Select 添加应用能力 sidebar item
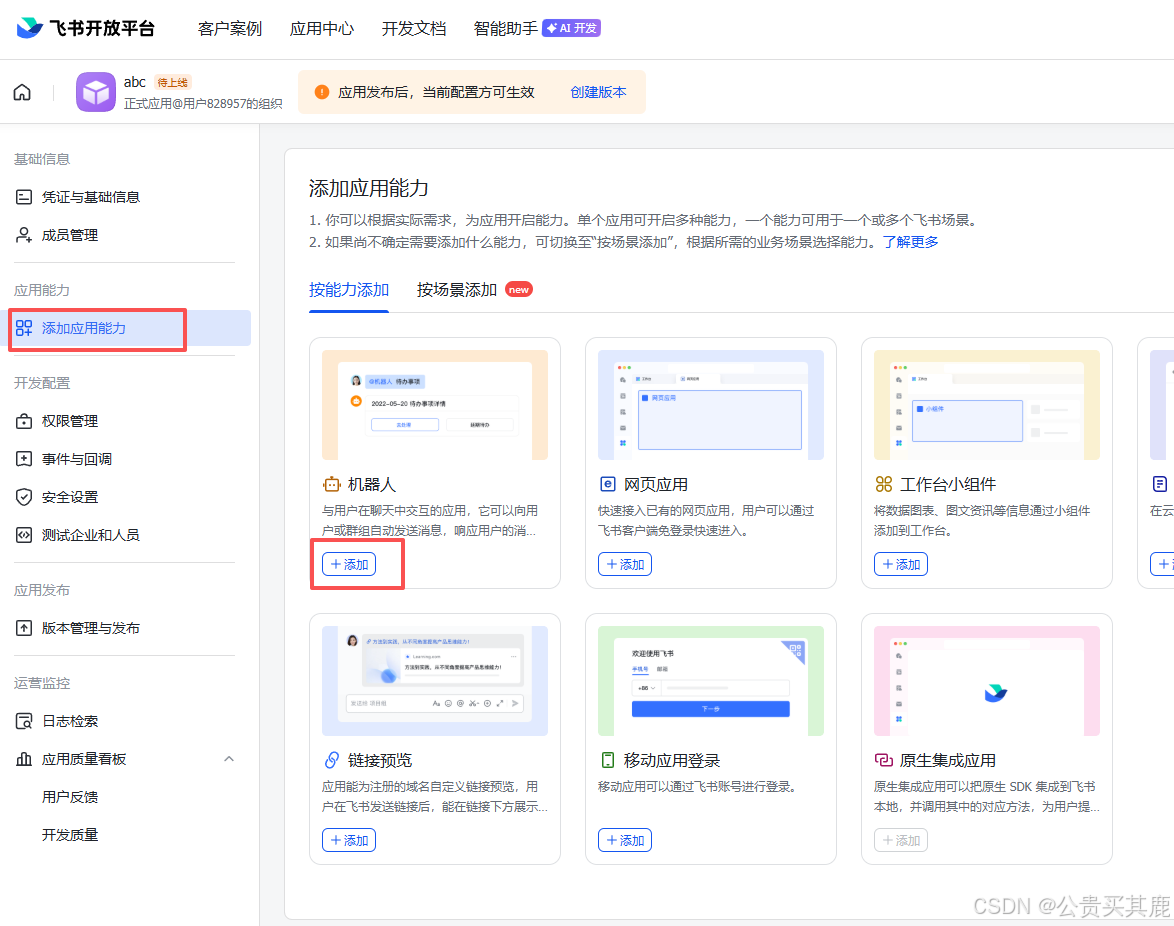The image size is (1174, 926). click(x=126, y=328)
